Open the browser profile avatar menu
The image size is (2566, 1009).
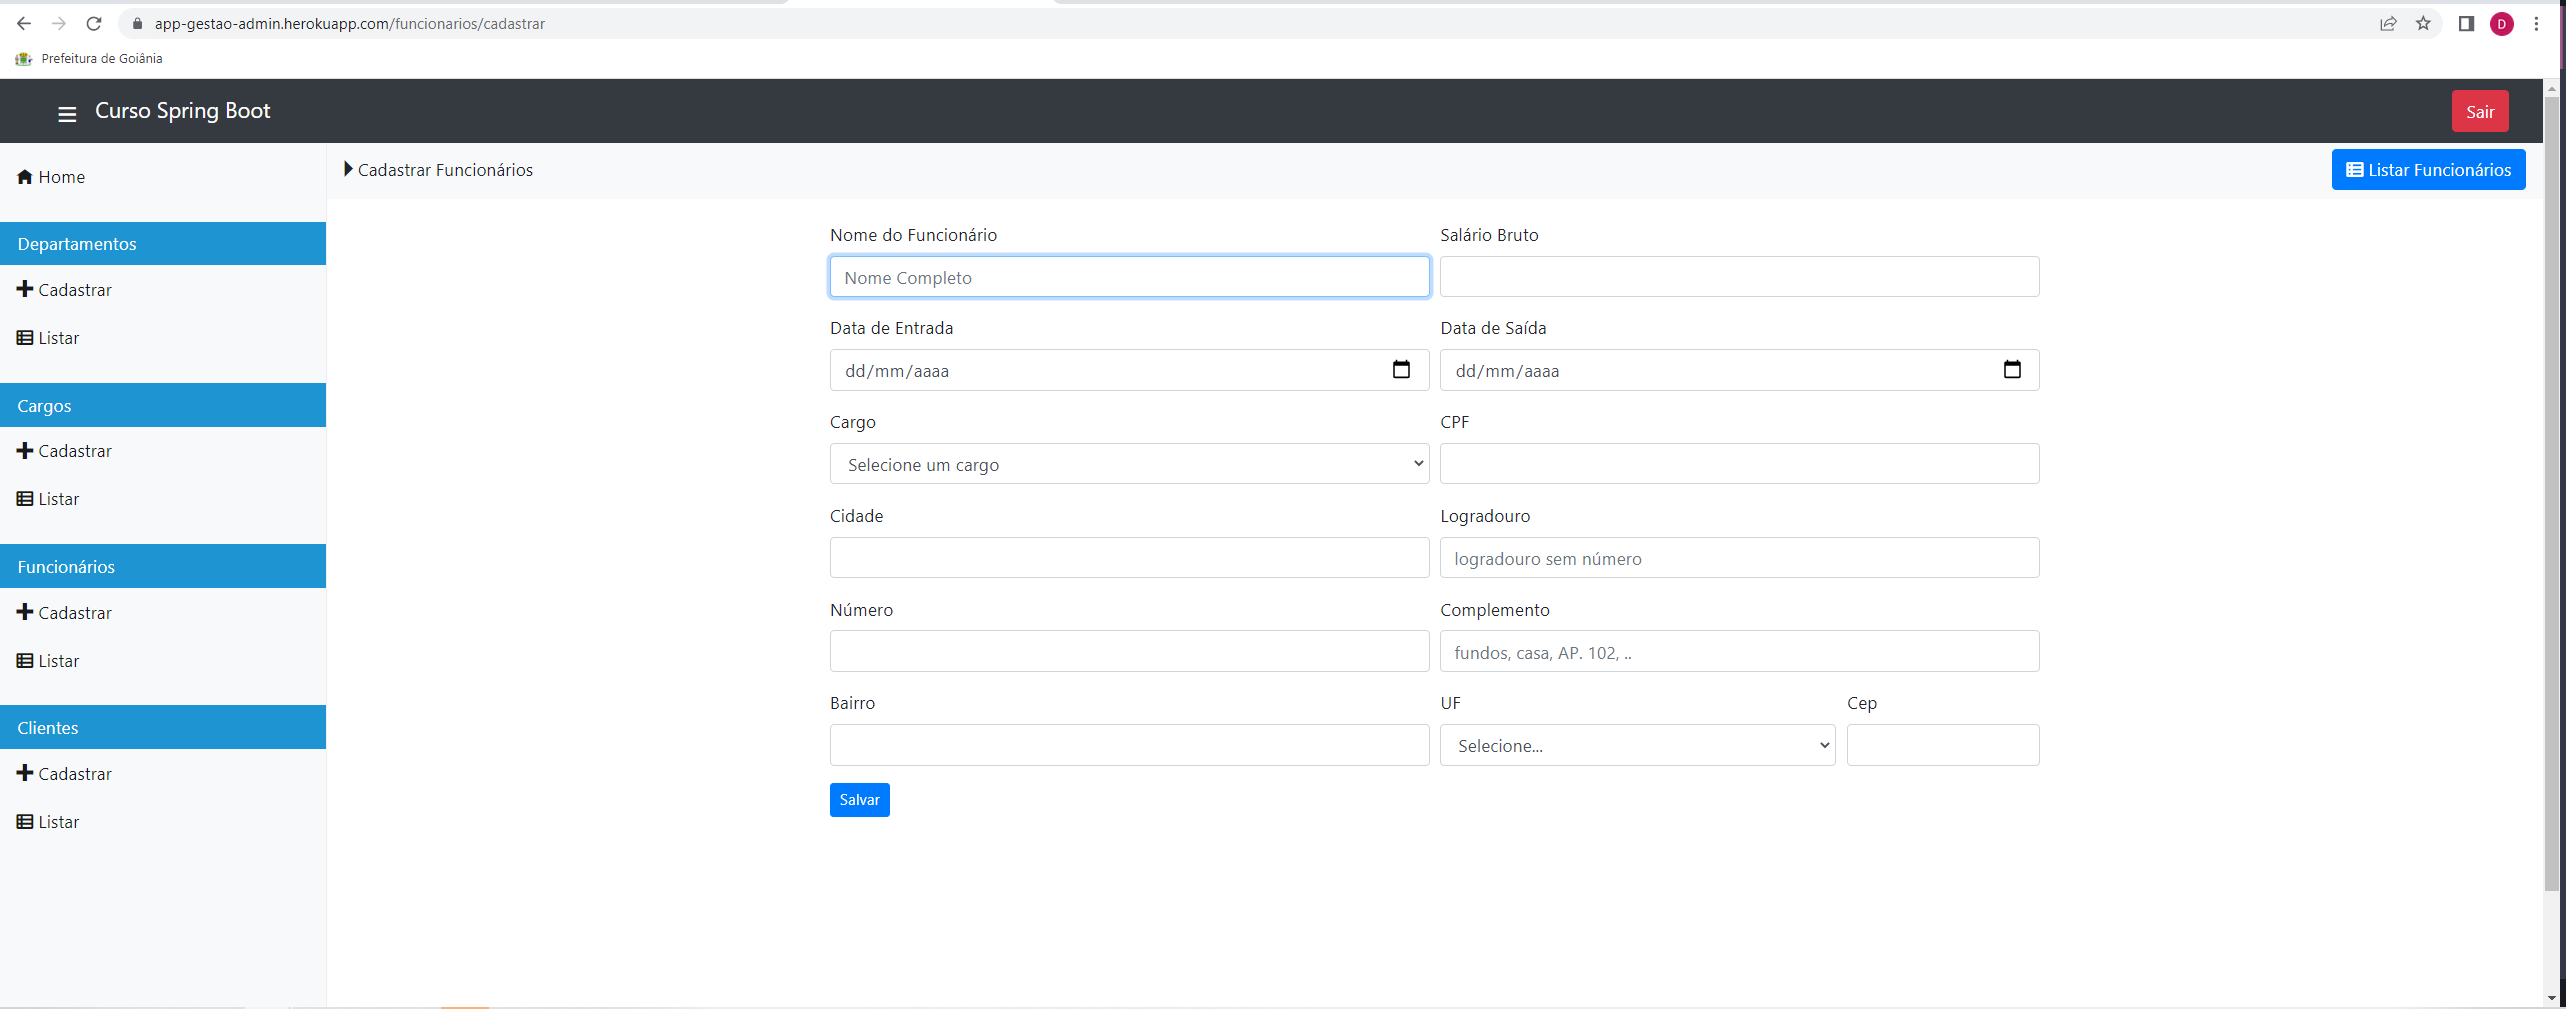coord(2502,23)
